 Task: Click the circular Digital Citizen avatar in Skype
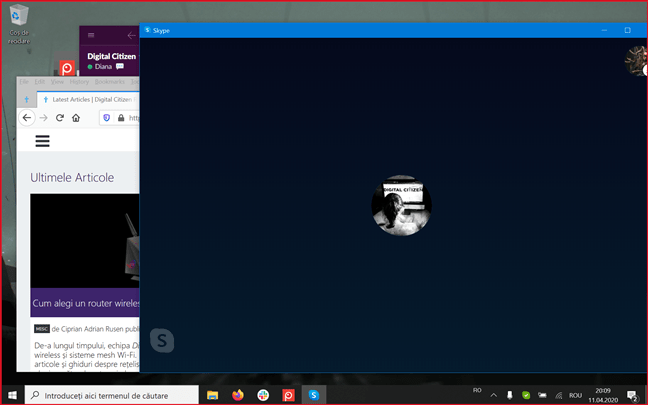[x=401, y=205]
